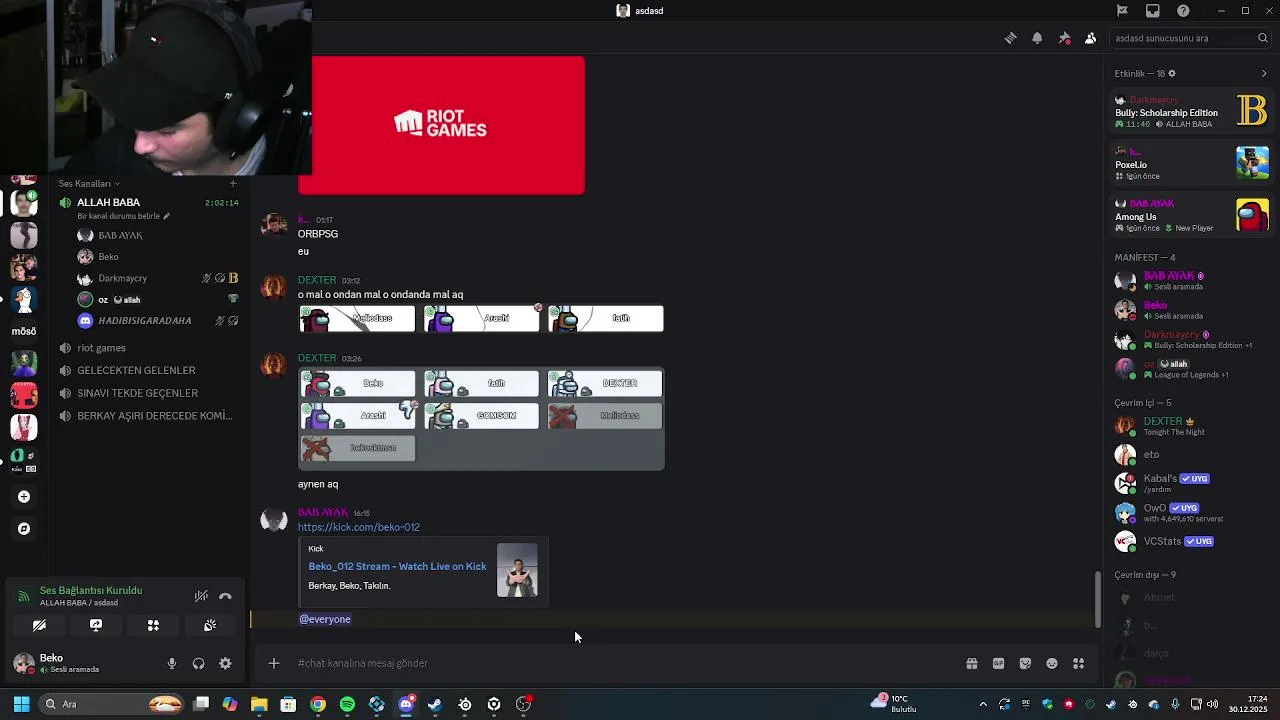Select VCStats bot in members list
Image resolution: width=1280 pixels, height=720 pixels.
(x=1191, y=541)
